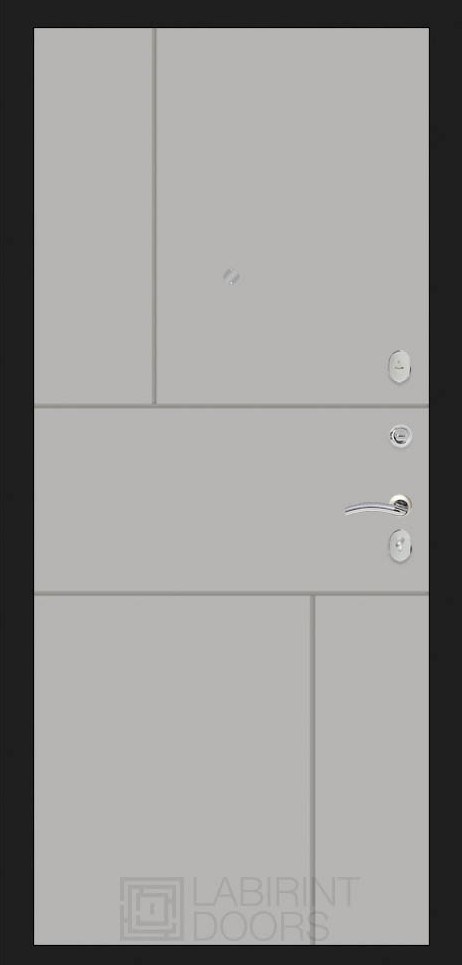Select the narrow upper-left door panel
This screenshot has width=462, height=965.
pos(93,216)
